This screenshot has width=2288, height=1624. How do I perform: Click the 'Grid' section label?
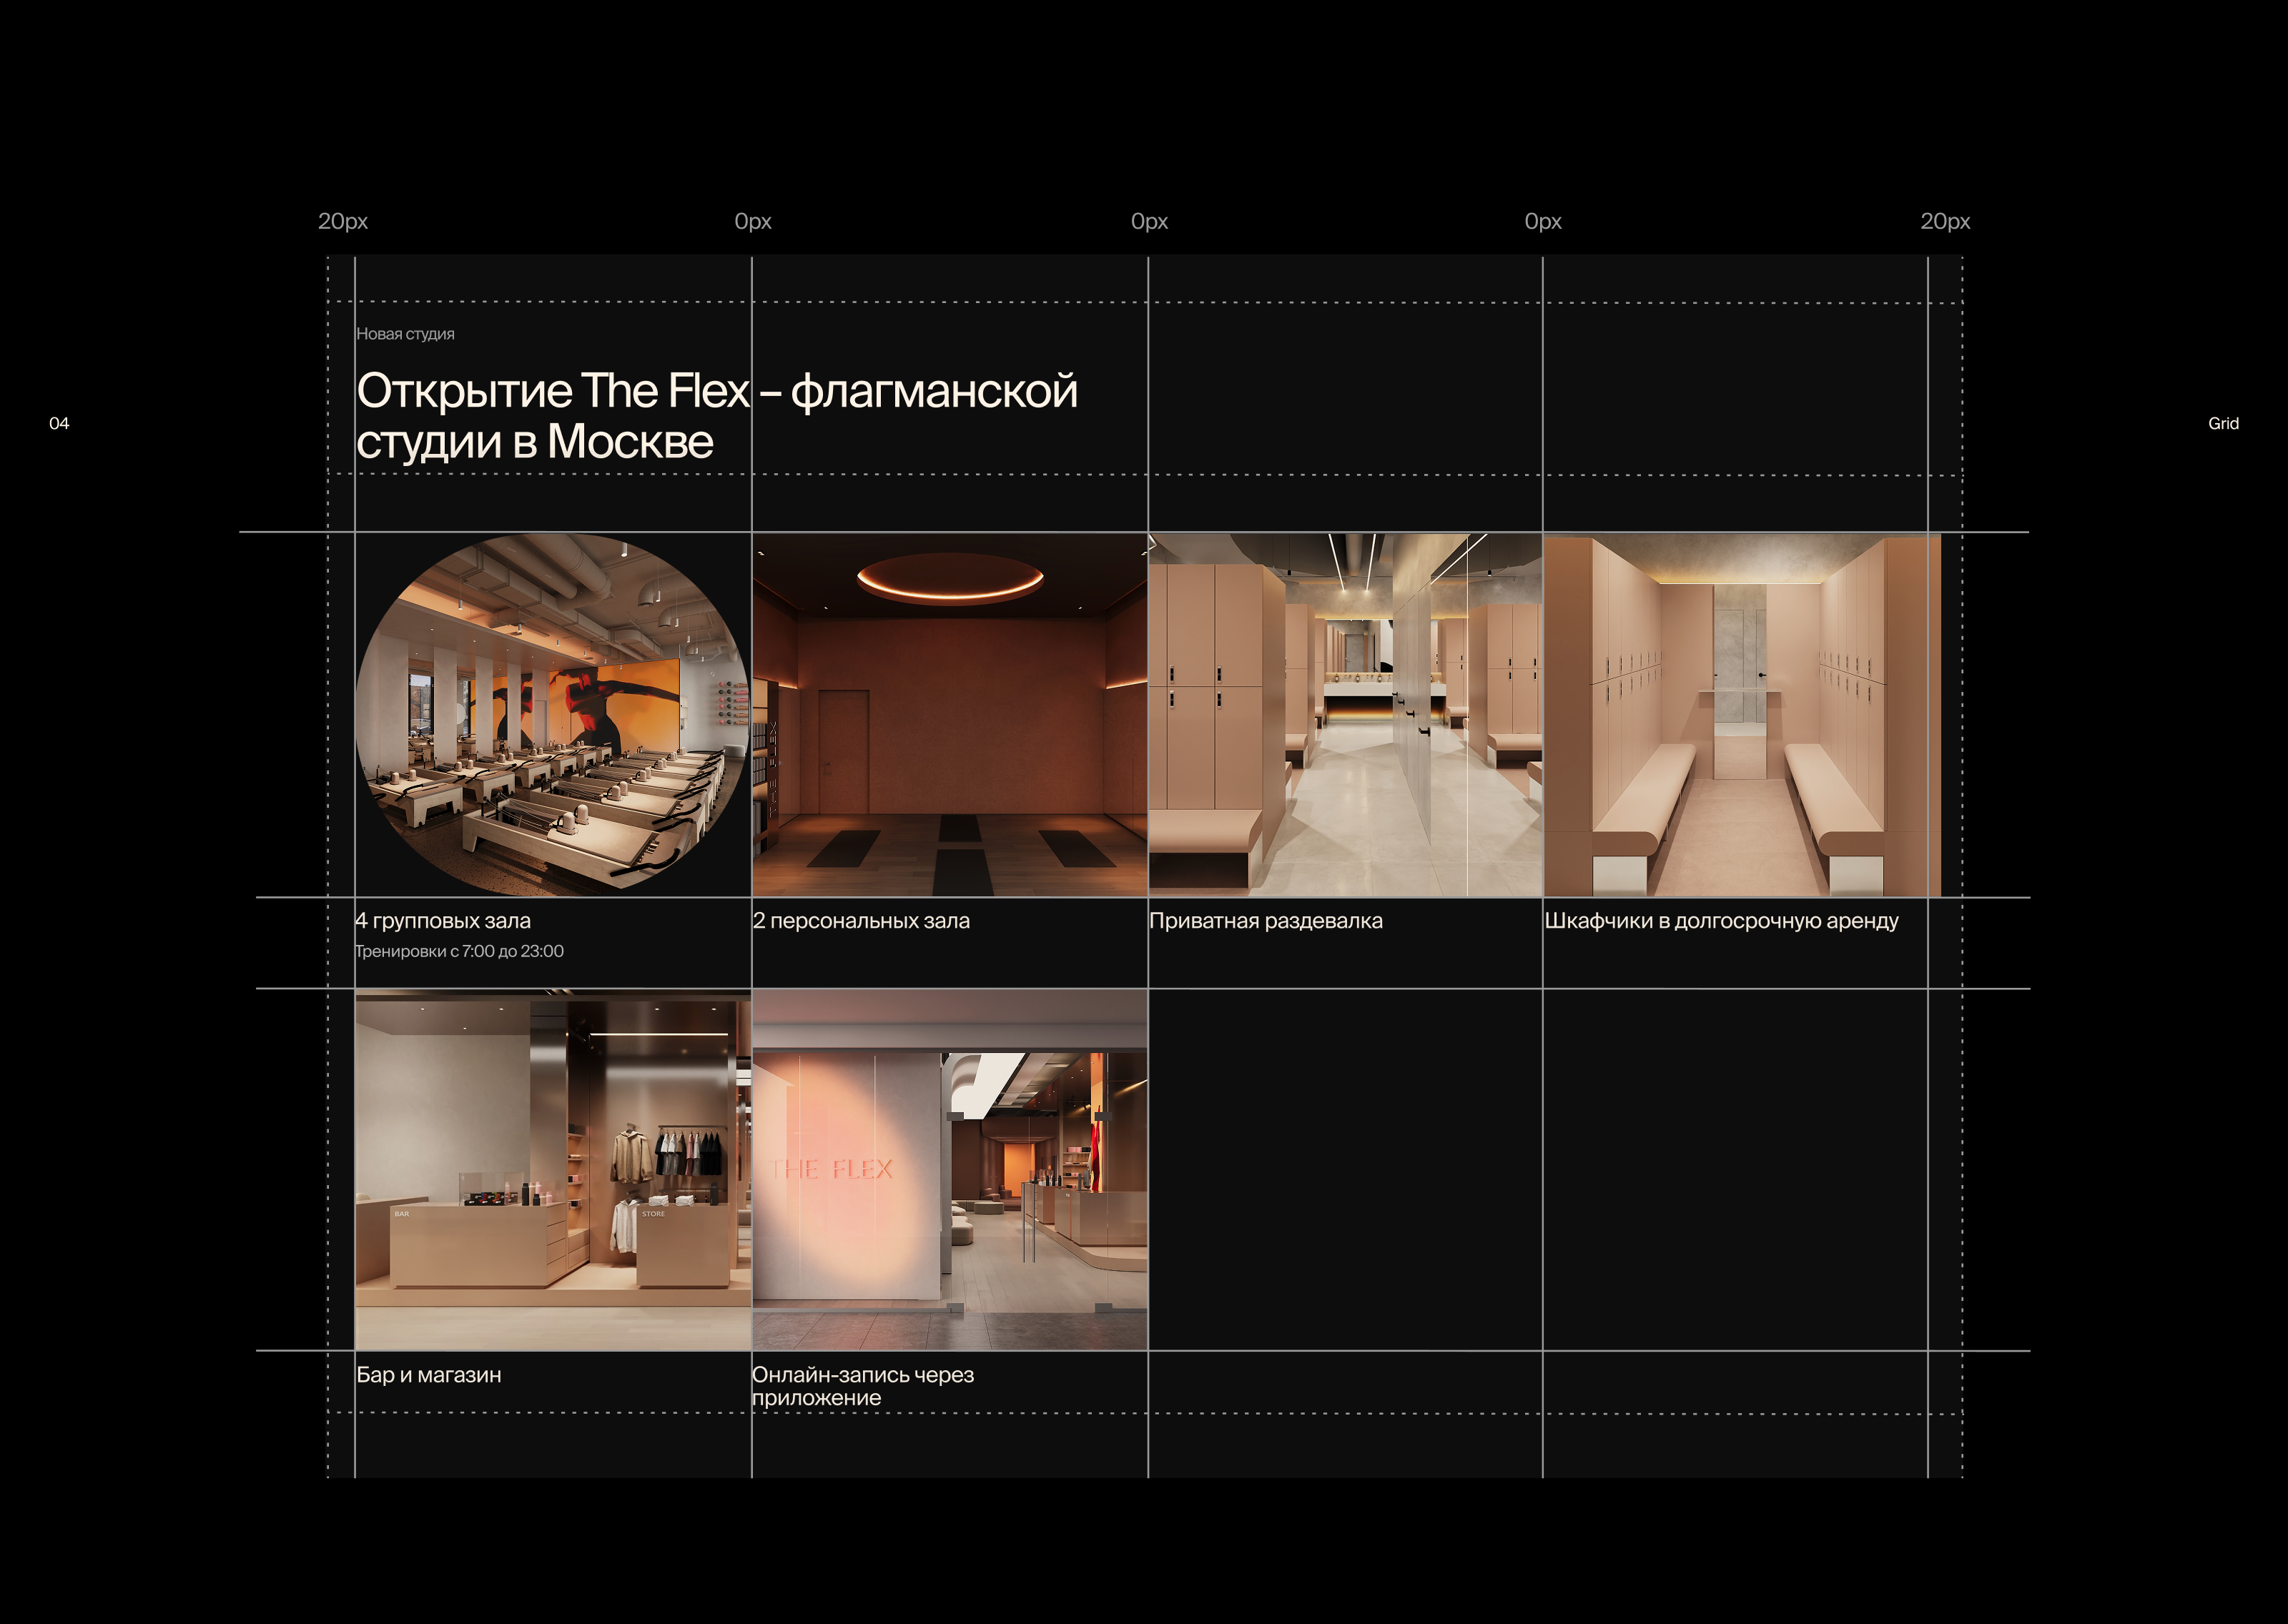(2223, 423)
